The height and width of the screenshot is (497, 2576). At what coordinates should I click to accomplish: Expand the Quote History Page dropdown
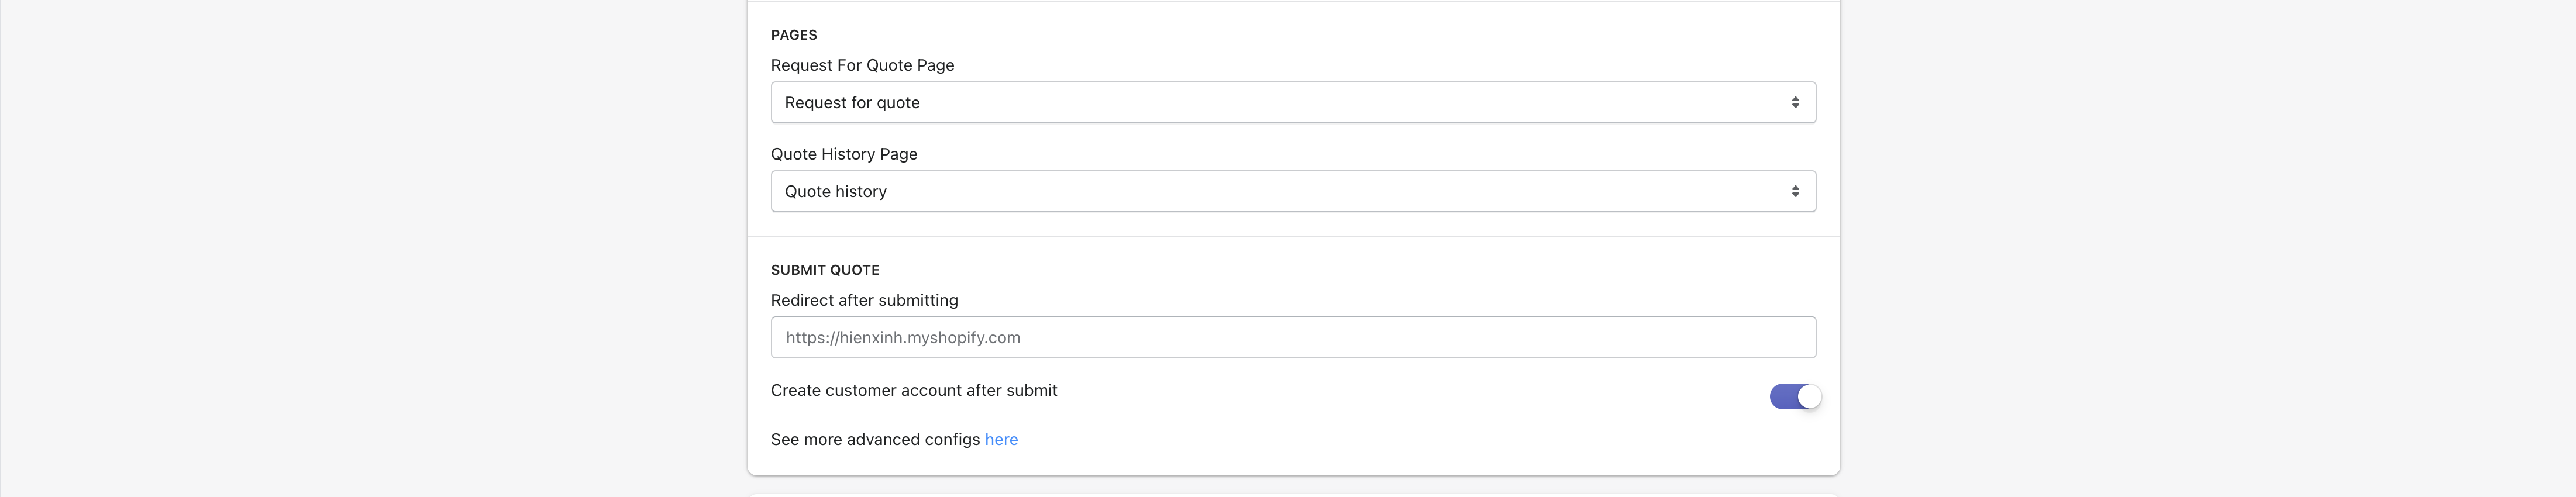coord(1293,191)
